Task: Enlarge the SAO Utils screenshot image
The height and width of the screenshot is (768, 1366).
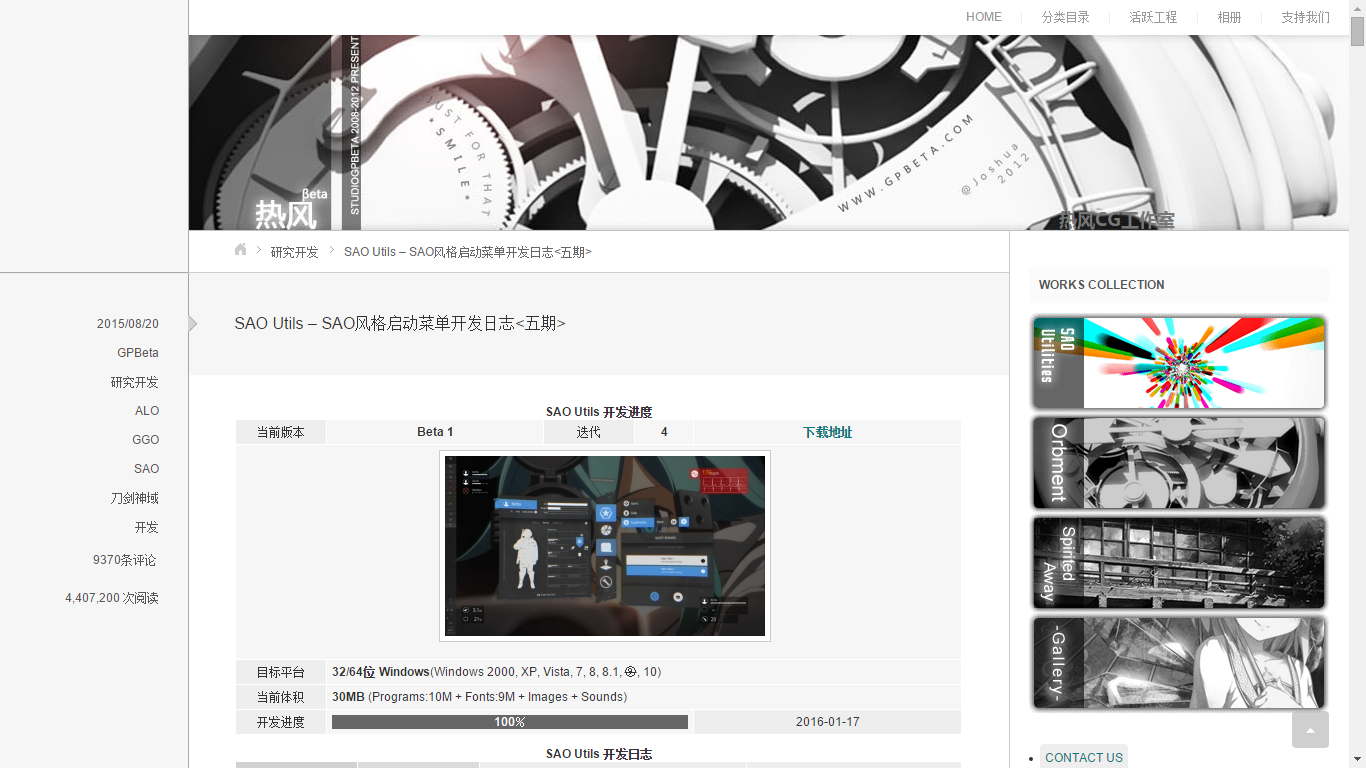Action: (x=605, y=546)
